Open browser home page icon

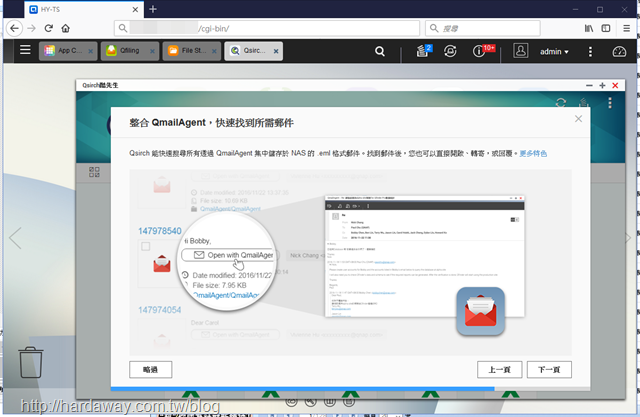point(65,28)
